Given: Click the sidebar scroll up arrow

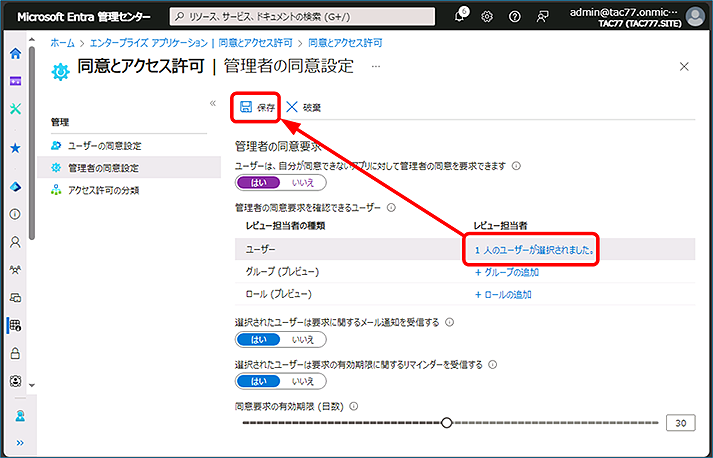Looking at the screenshot, I should tap(31, 40).
